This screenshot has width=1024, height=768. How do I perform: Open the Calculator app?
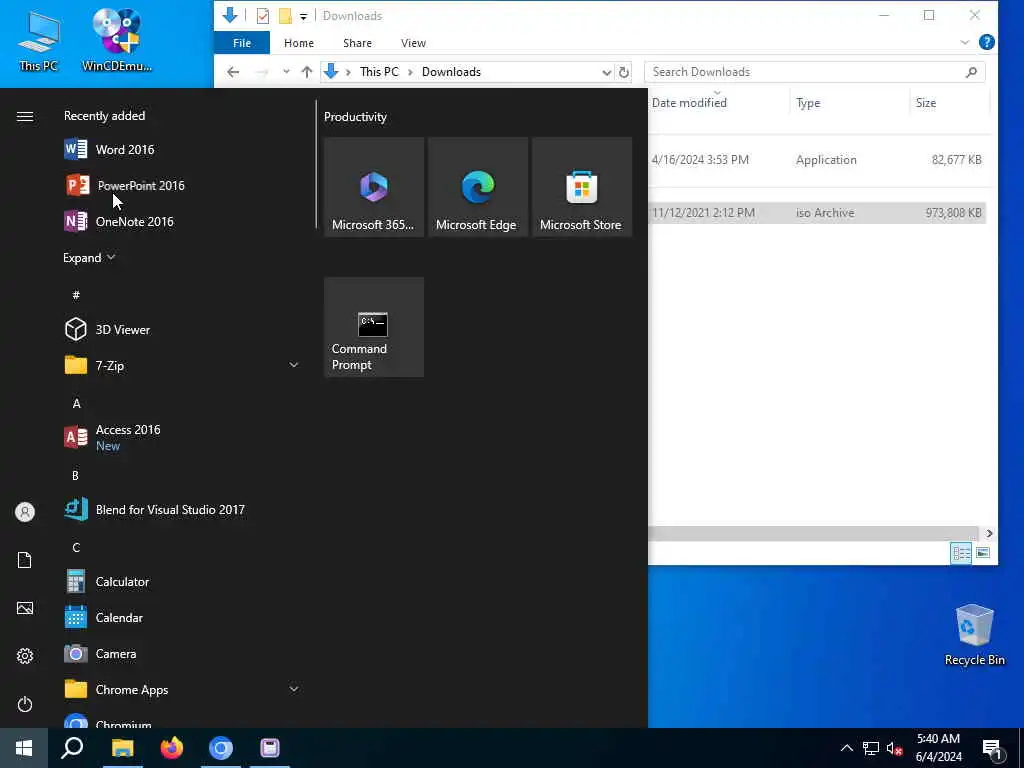pos(183,581)
